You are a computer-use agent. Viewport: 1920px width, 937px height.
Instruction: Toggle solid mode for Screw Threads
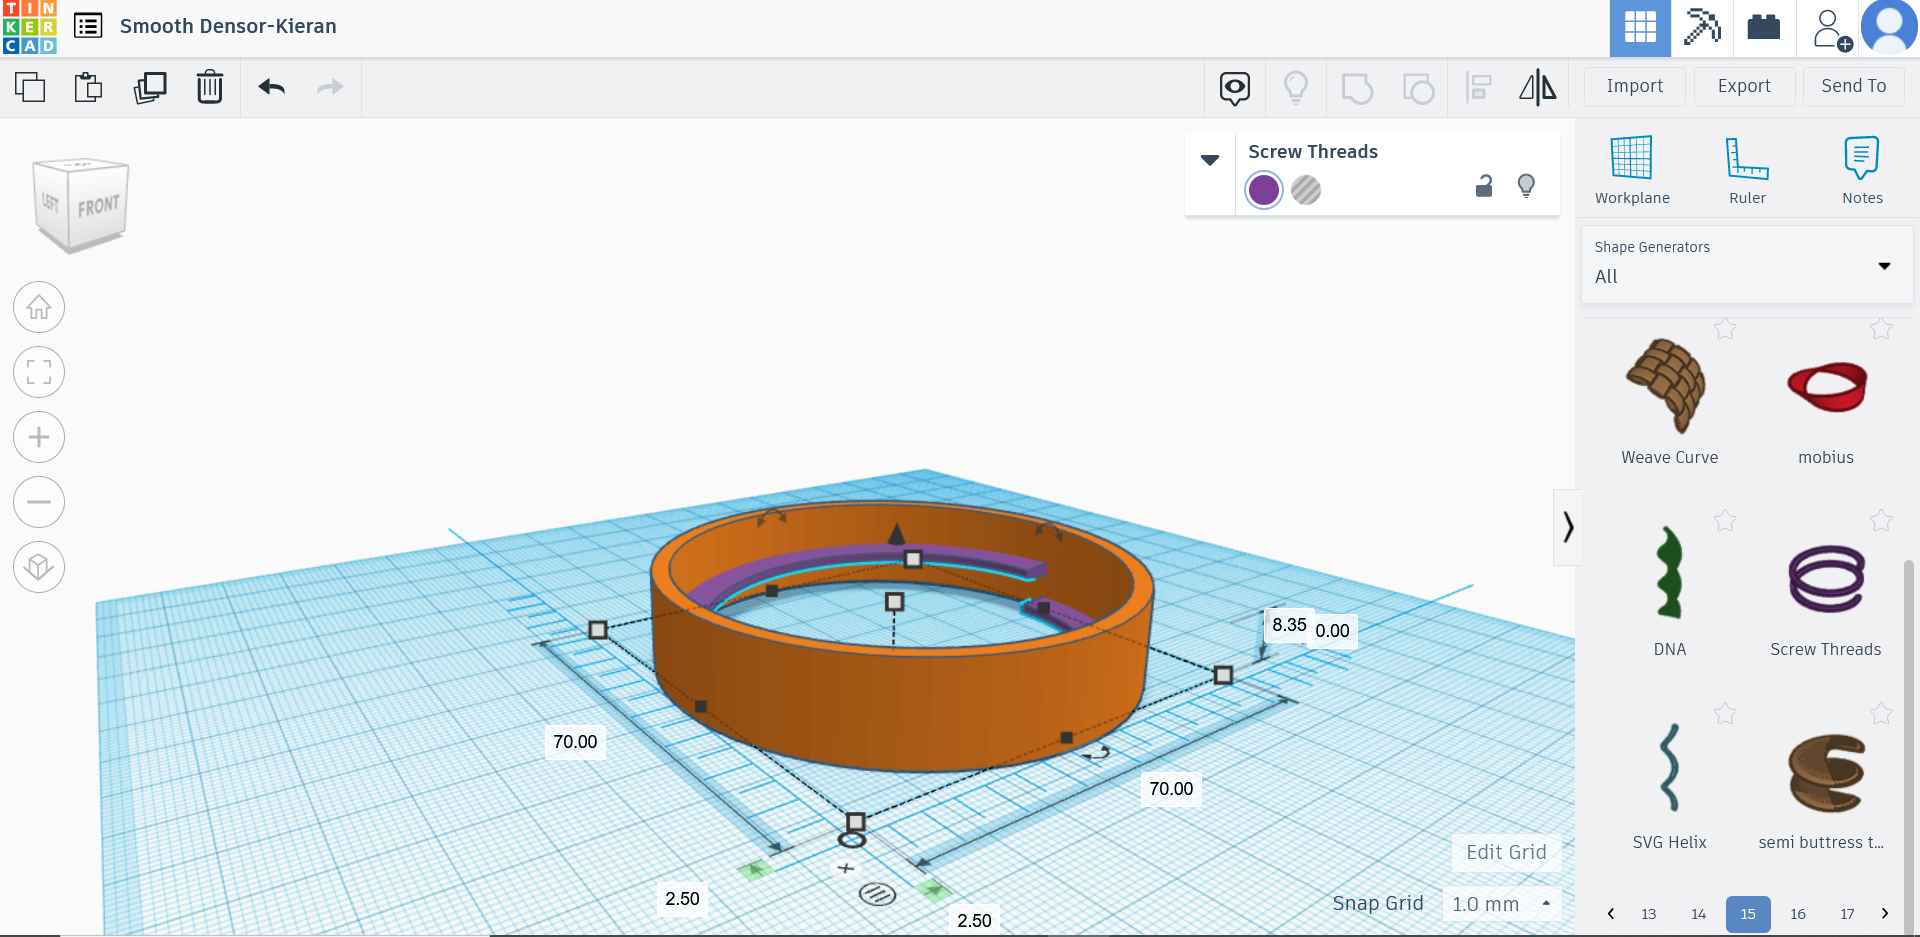(x=1307, y=190)
